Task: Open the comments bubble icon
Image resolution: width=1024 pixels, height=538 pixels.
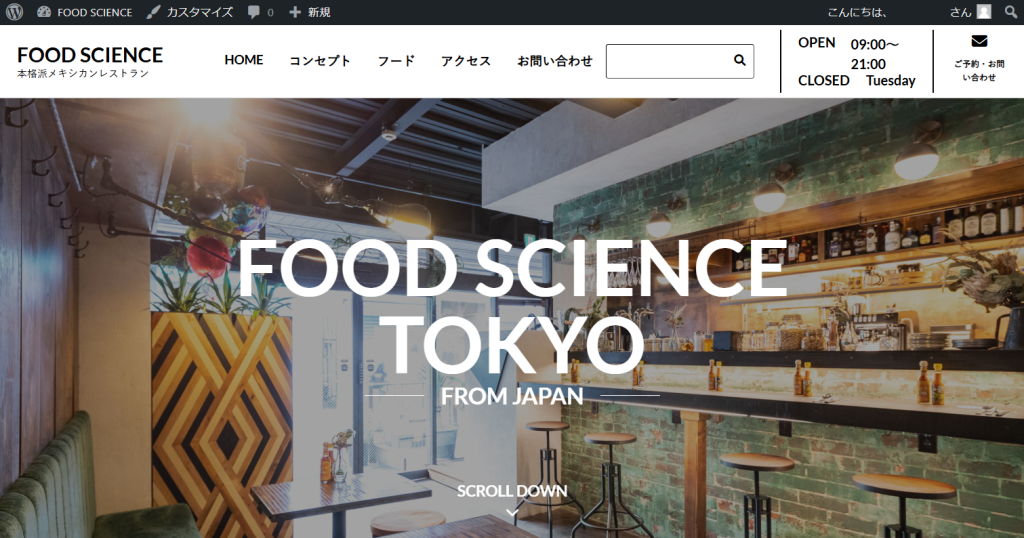Action: (253, 12)
